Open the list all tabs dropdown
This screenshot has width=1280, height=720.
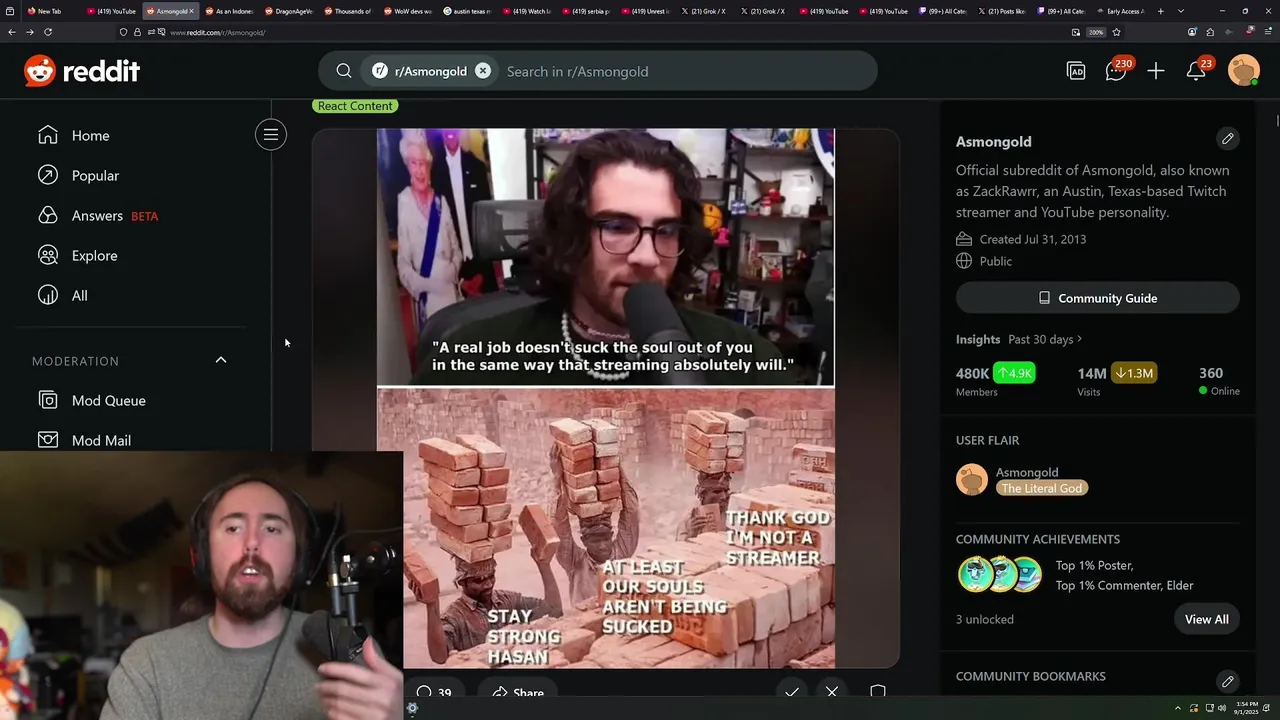[1181, 11]
